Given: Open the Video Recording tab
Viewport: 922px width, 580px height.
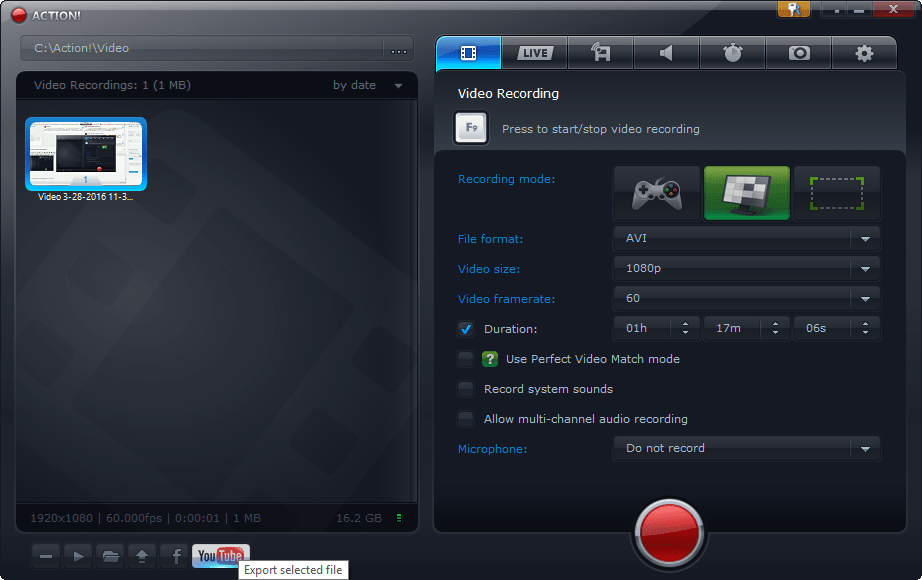Looking at the screenshot, I should tap(469, 53).
